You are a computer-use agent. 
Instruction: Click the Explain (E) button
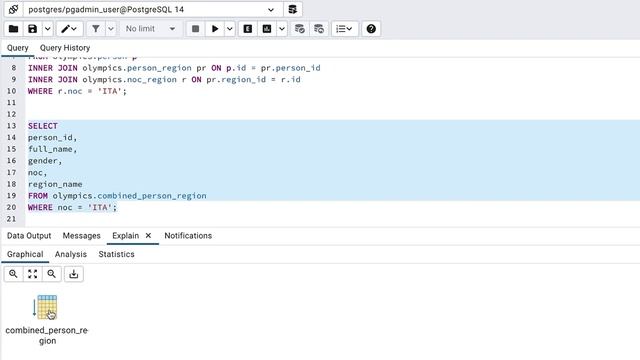click(x=248, y=29)
